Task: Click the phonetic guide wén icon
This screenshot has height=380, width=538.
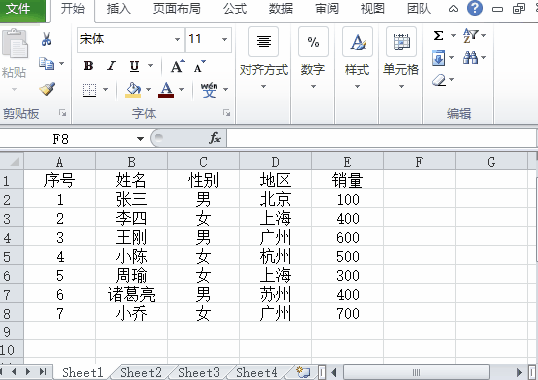Action: click(209, 90)
